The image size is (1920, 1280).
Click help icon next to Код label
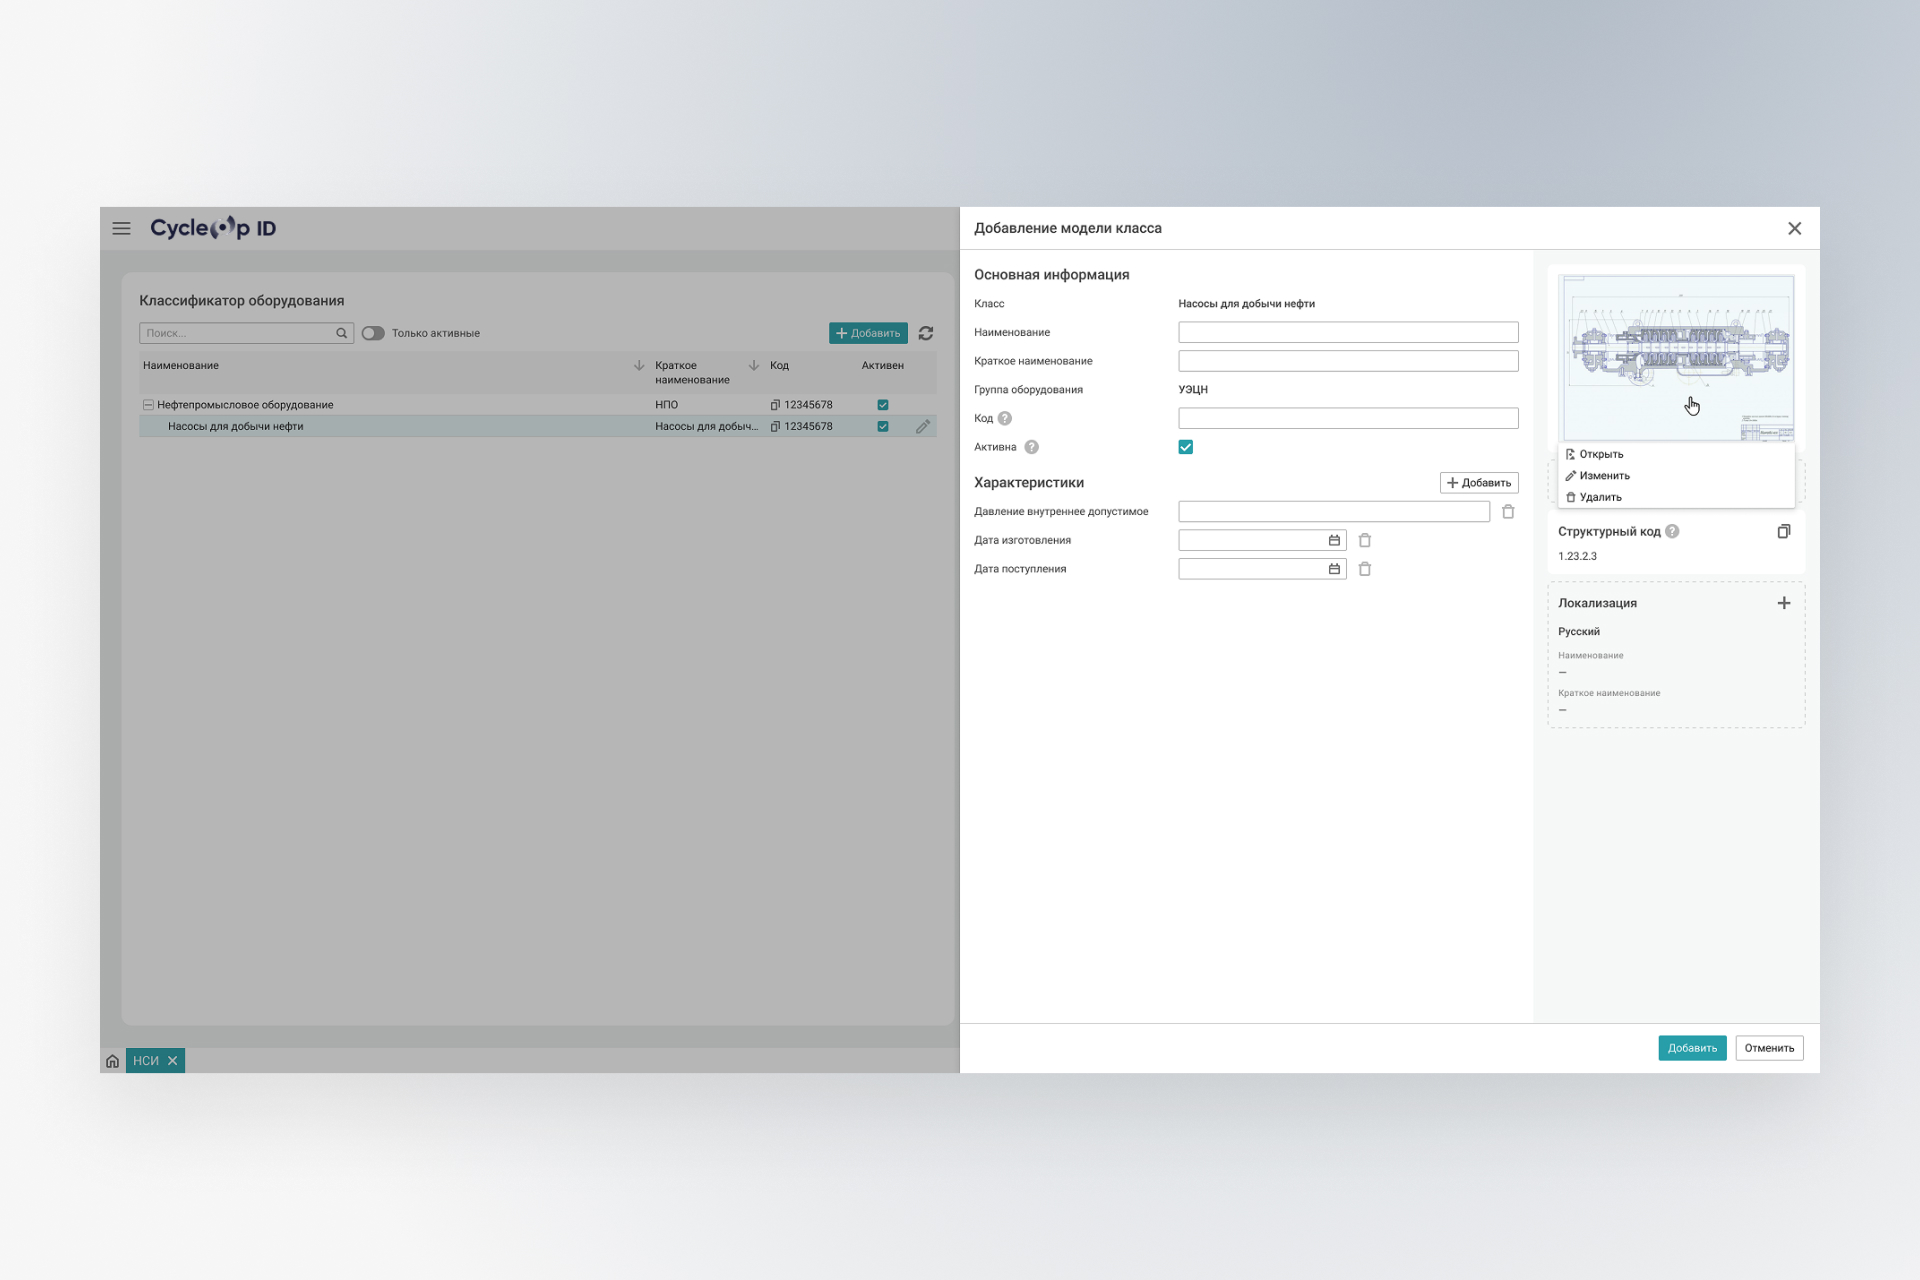point(1005,419)
